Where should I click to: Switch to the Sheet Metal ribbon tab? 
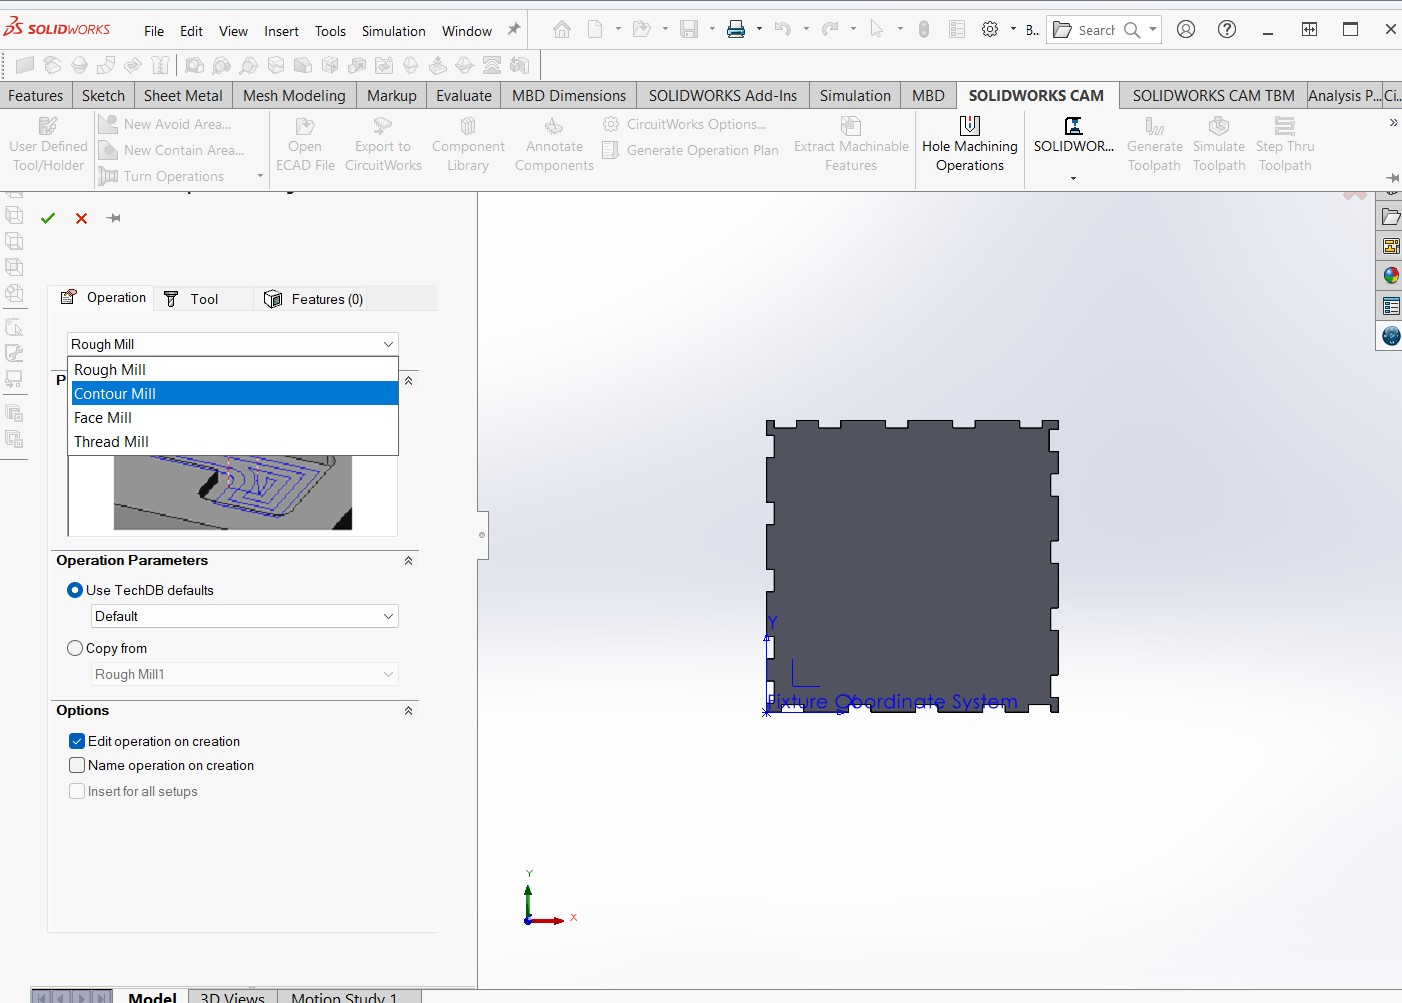point(183,96)
